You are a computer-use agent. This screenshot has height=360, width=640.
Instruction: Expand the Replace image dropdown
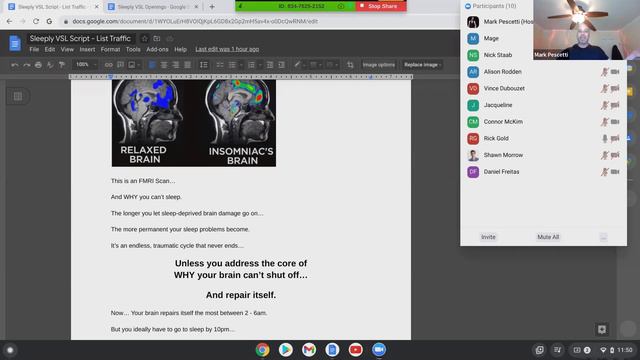point(422,64)
